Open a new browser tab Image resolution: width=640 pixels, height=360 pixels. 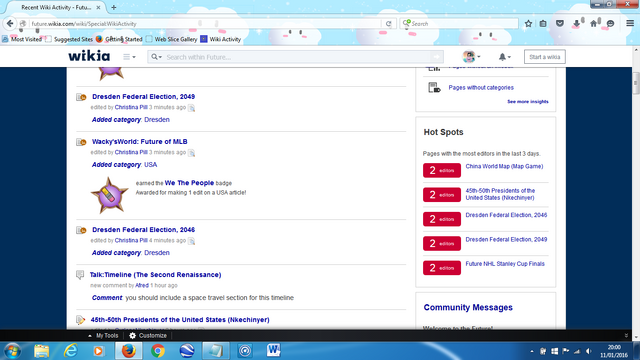pos(113,7)
